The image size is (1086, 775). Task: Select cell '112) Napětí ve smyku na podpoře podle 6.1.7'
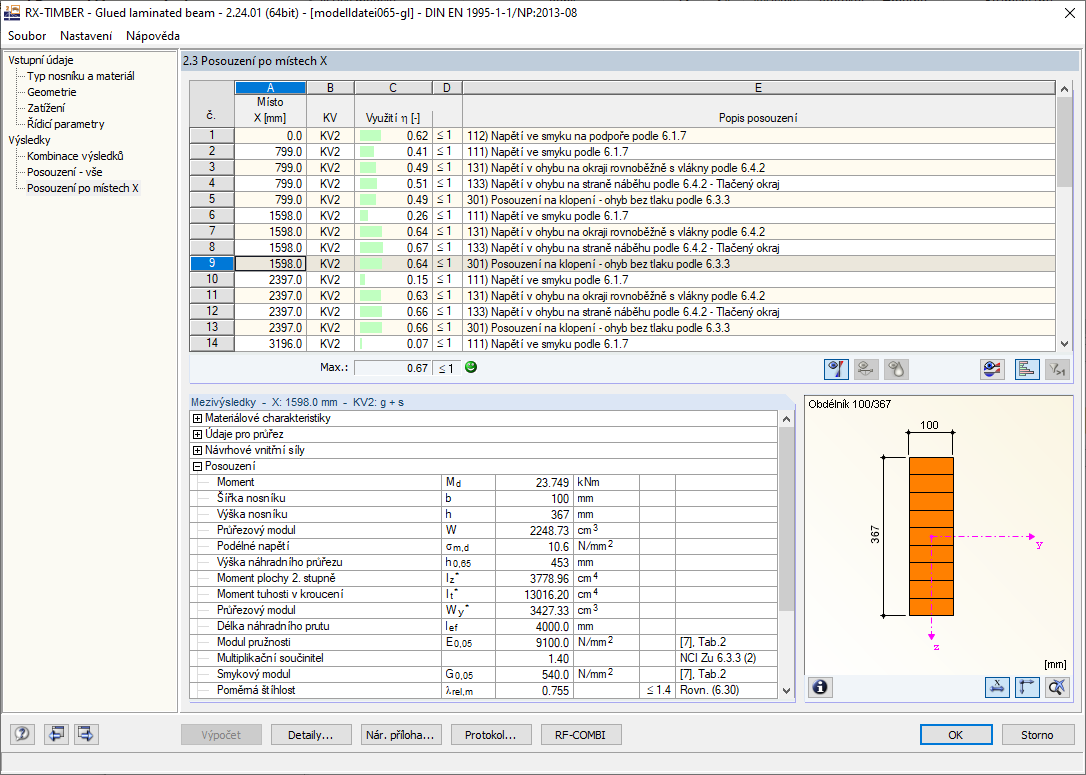coord(758,136)
